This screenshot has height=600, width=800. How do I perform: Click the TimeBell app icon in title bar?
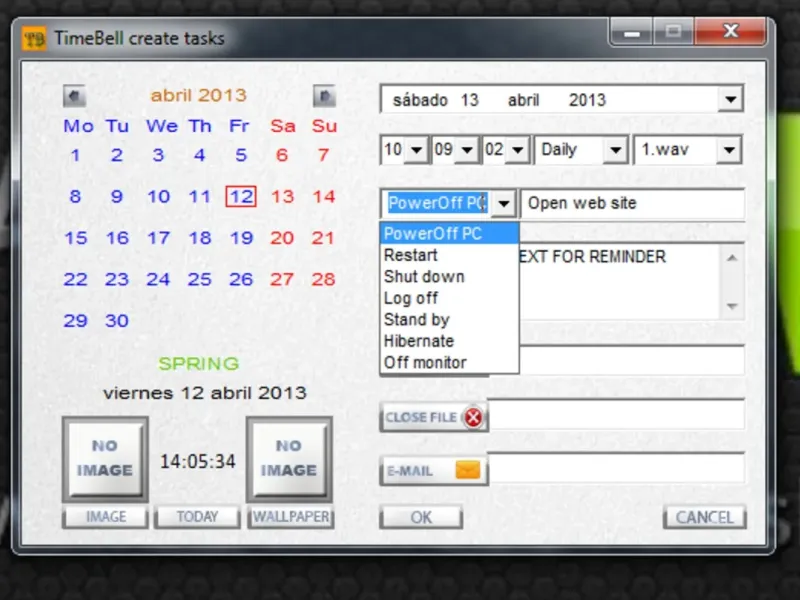point(34,39)
